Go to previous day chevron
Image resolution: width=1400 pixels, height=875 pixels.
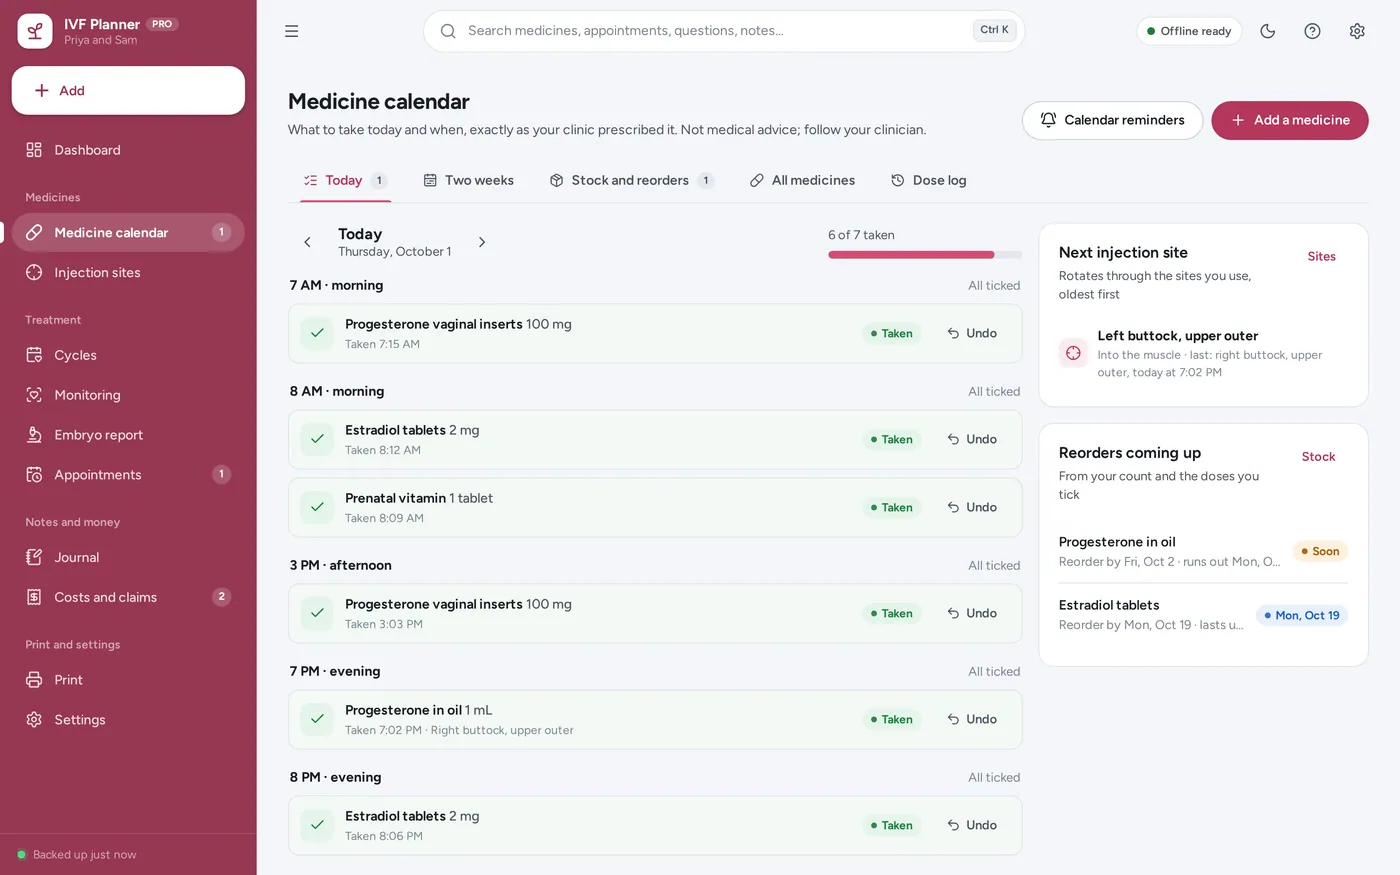pyautogui.click(x=307, y=242)
